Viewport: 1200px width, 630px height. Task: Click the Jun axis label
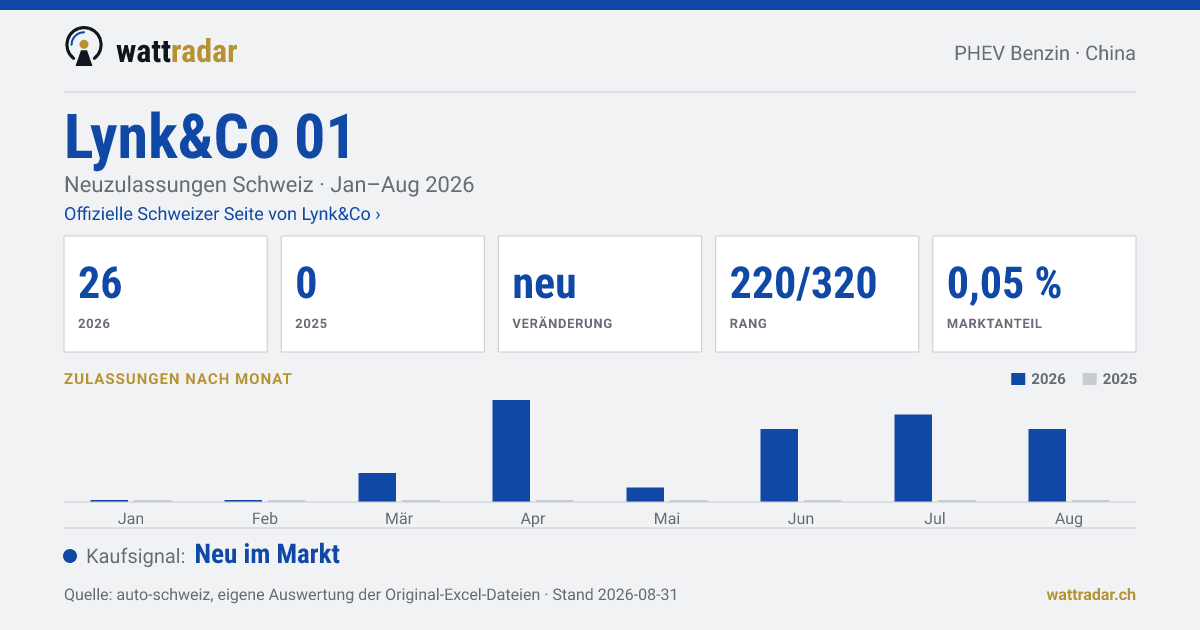(801, 518)
